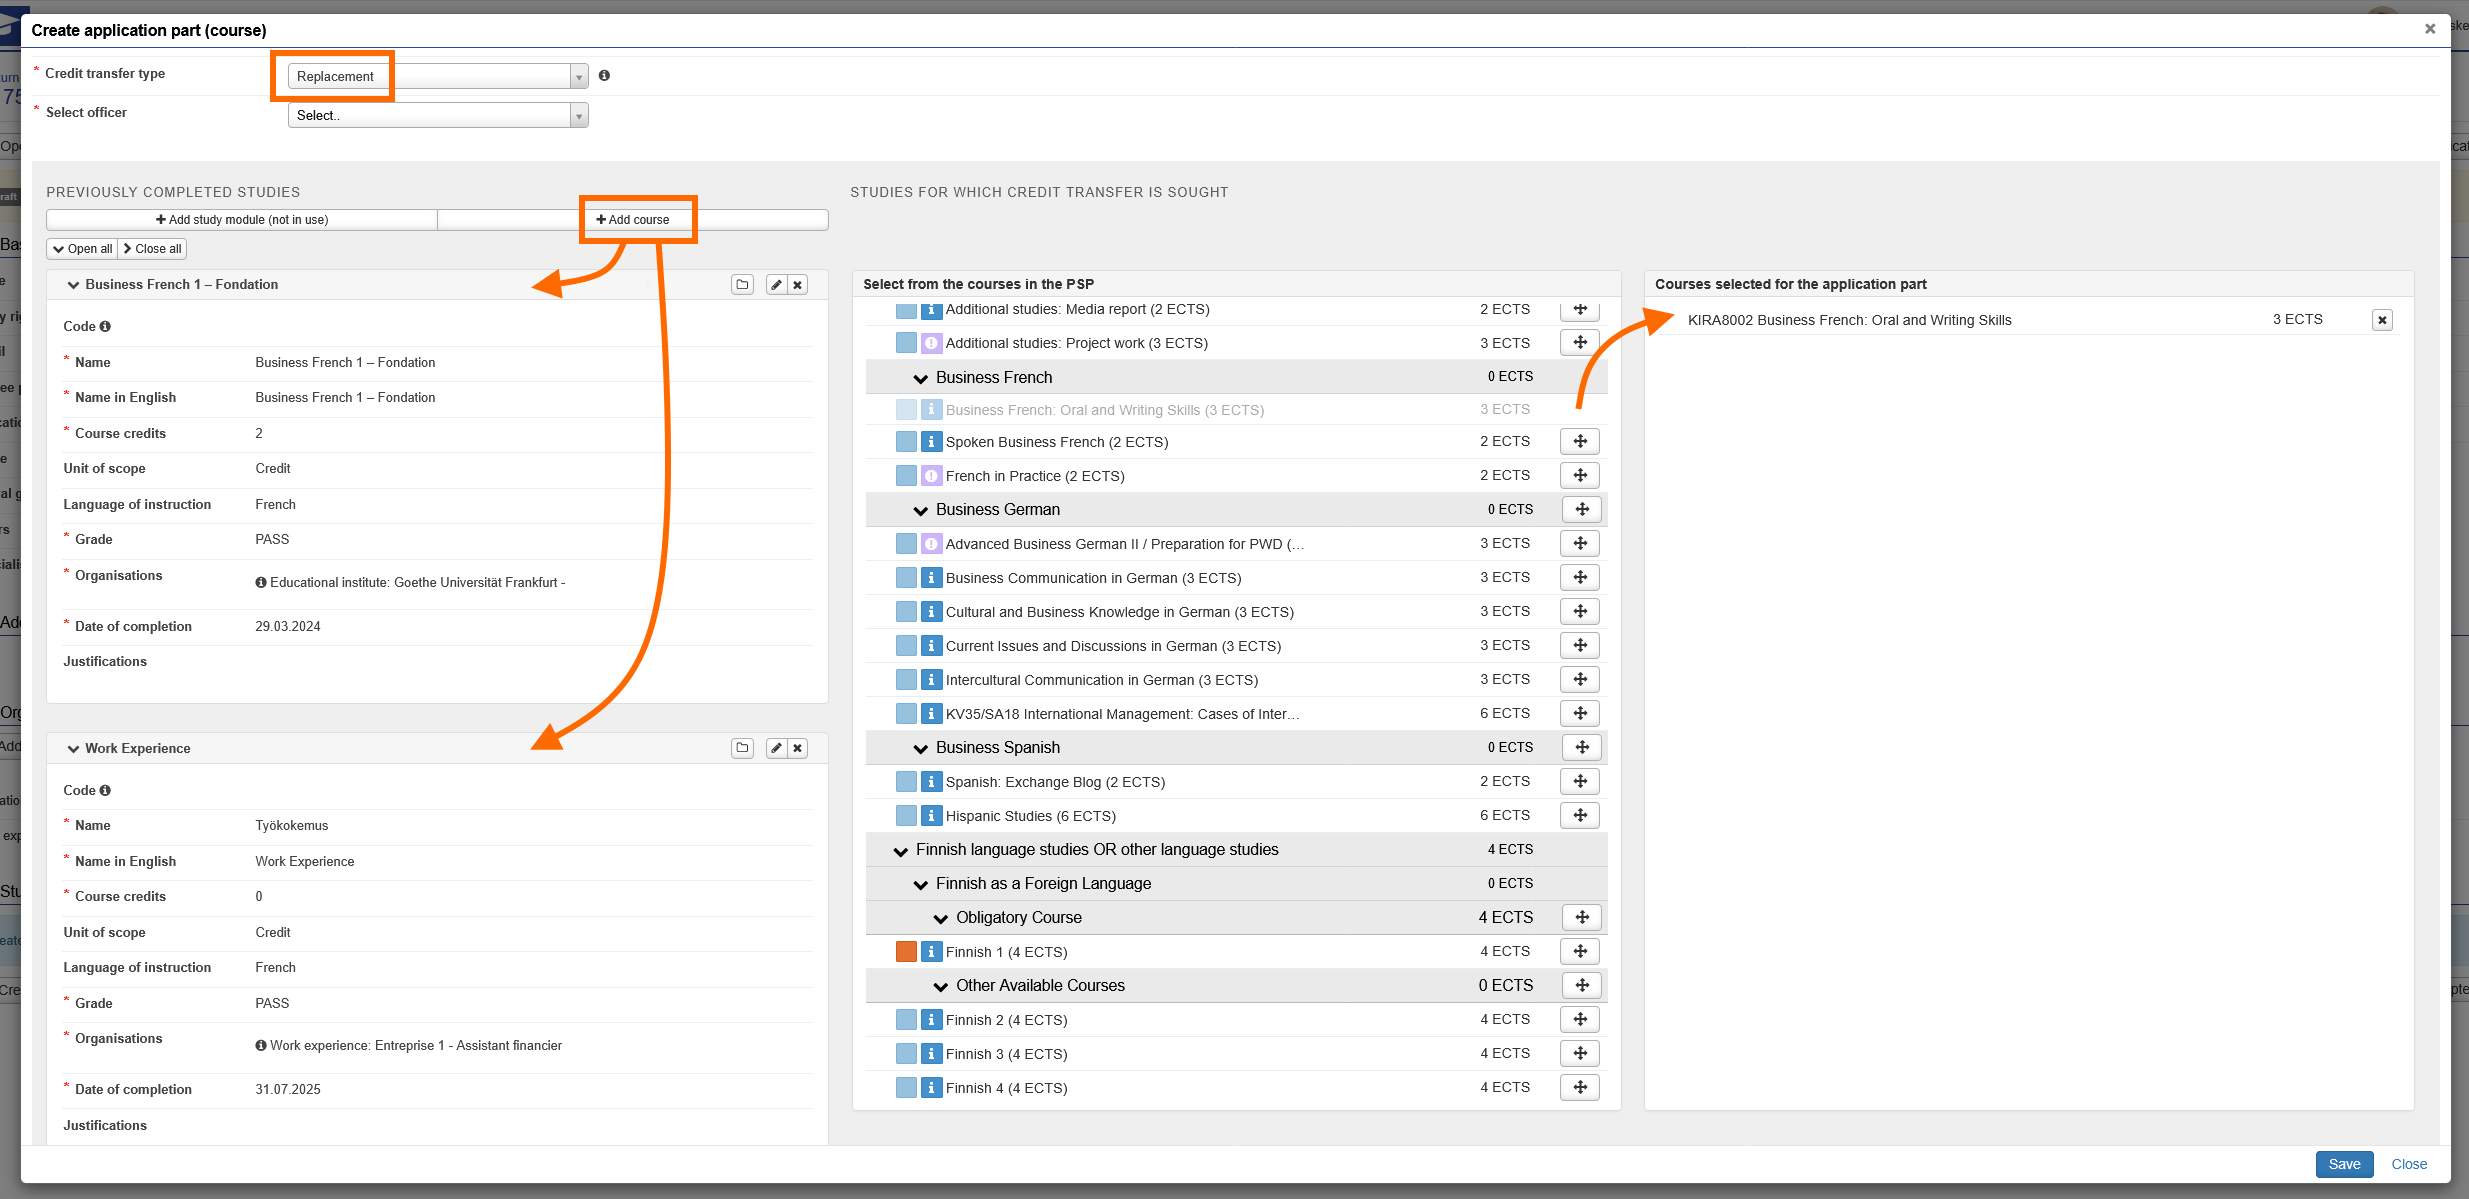Collapse Finnish as a Foreign Language group
This screenshot has width=2469, height=1199.
921,884
